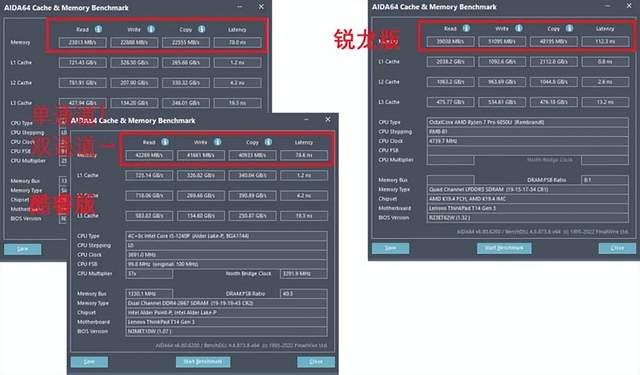The height and width of the screenshot is (375, 640).
Task: Select L3 Cache Copy value in AMD Ryzen window
Action: point(553,102)
